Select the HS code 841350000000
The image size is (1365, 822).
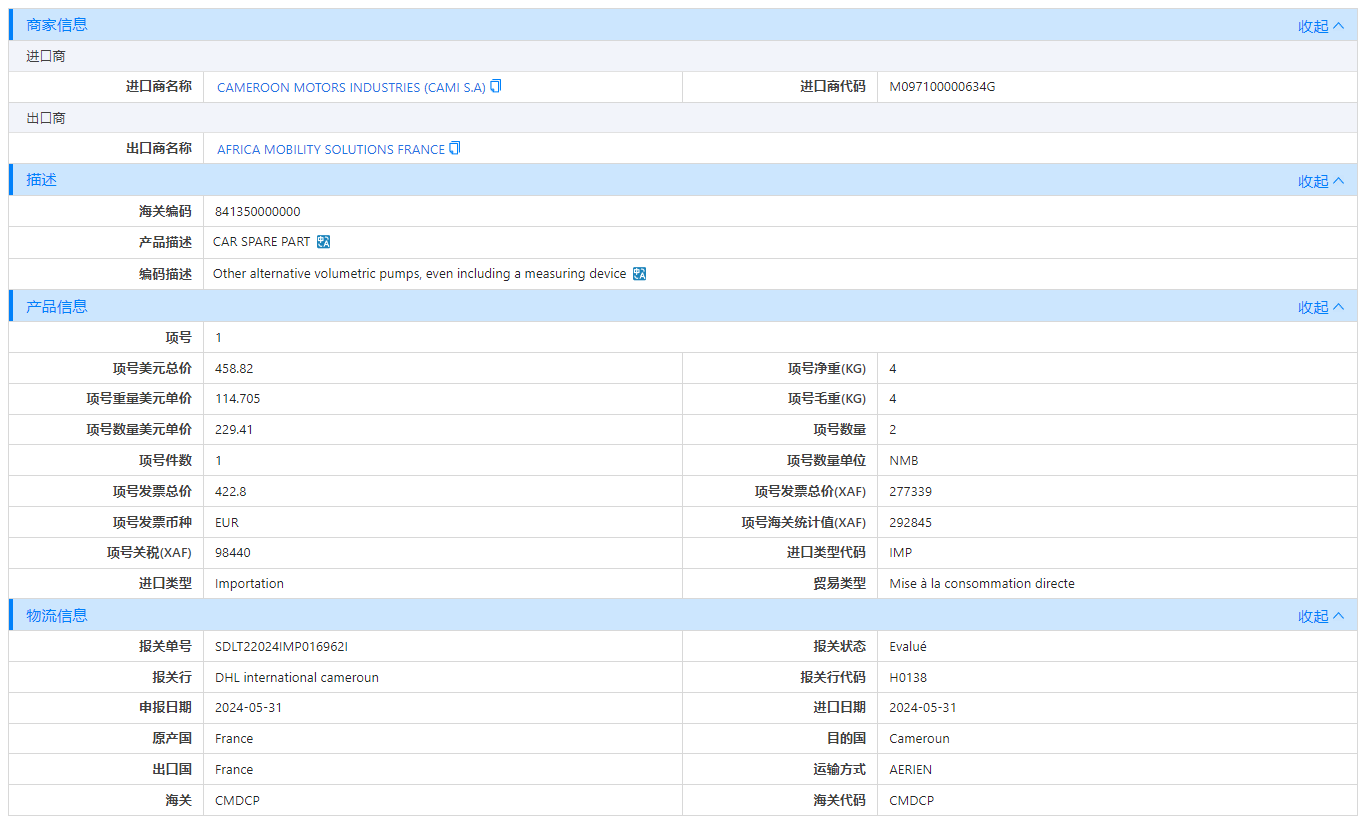coord(258,211)
